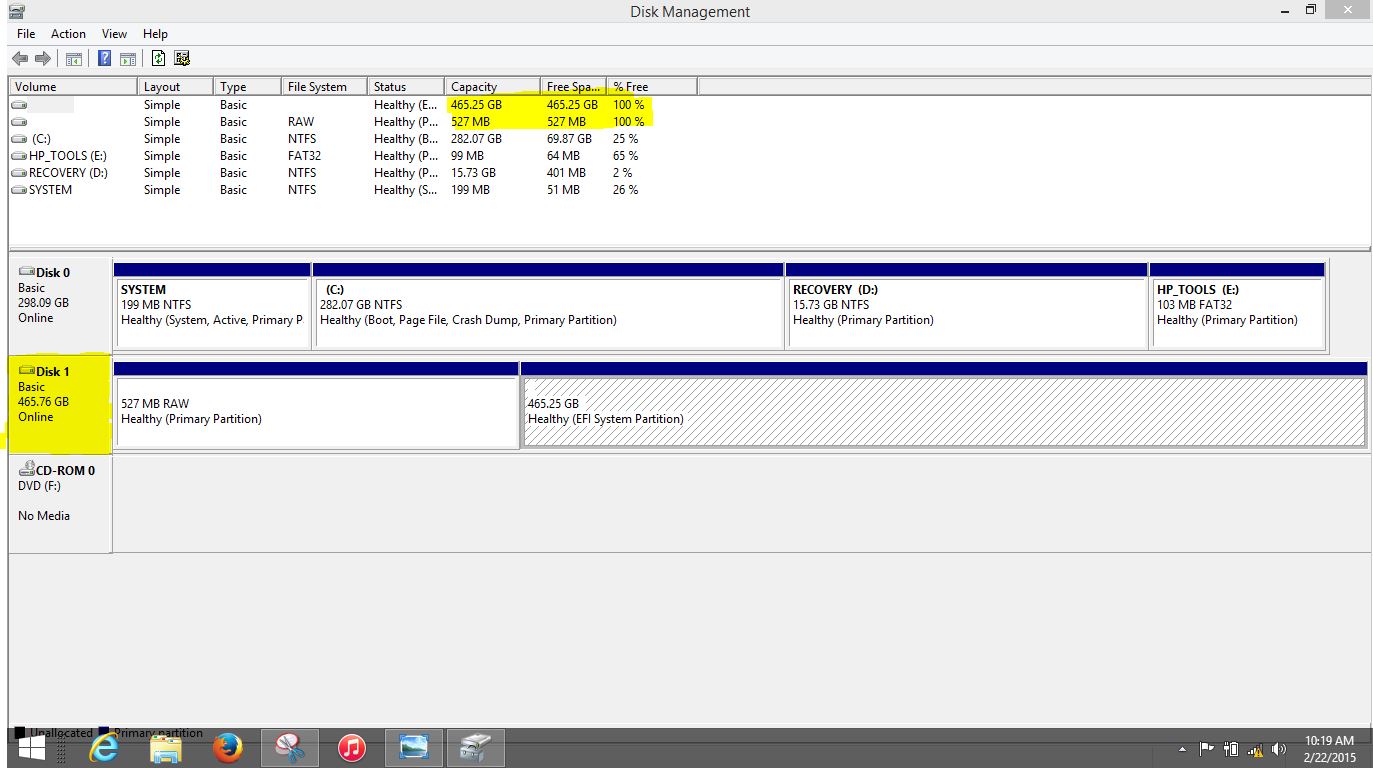Viewport: 1373px width, 768px height.
Task: Click the 282.07 GB capacity cell
Action: tap(476, 139)
